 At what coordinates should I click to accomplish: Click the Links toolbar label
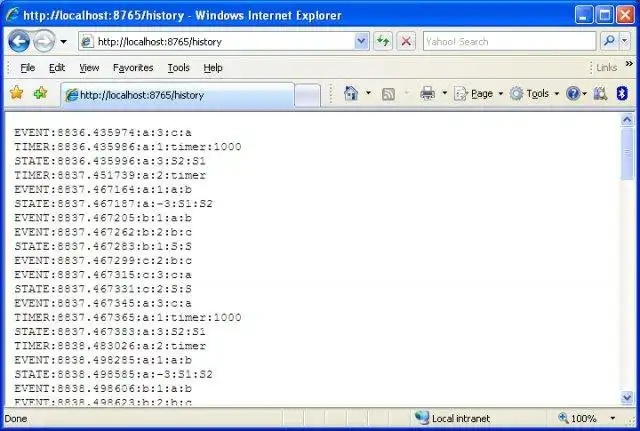click(607, 68)
